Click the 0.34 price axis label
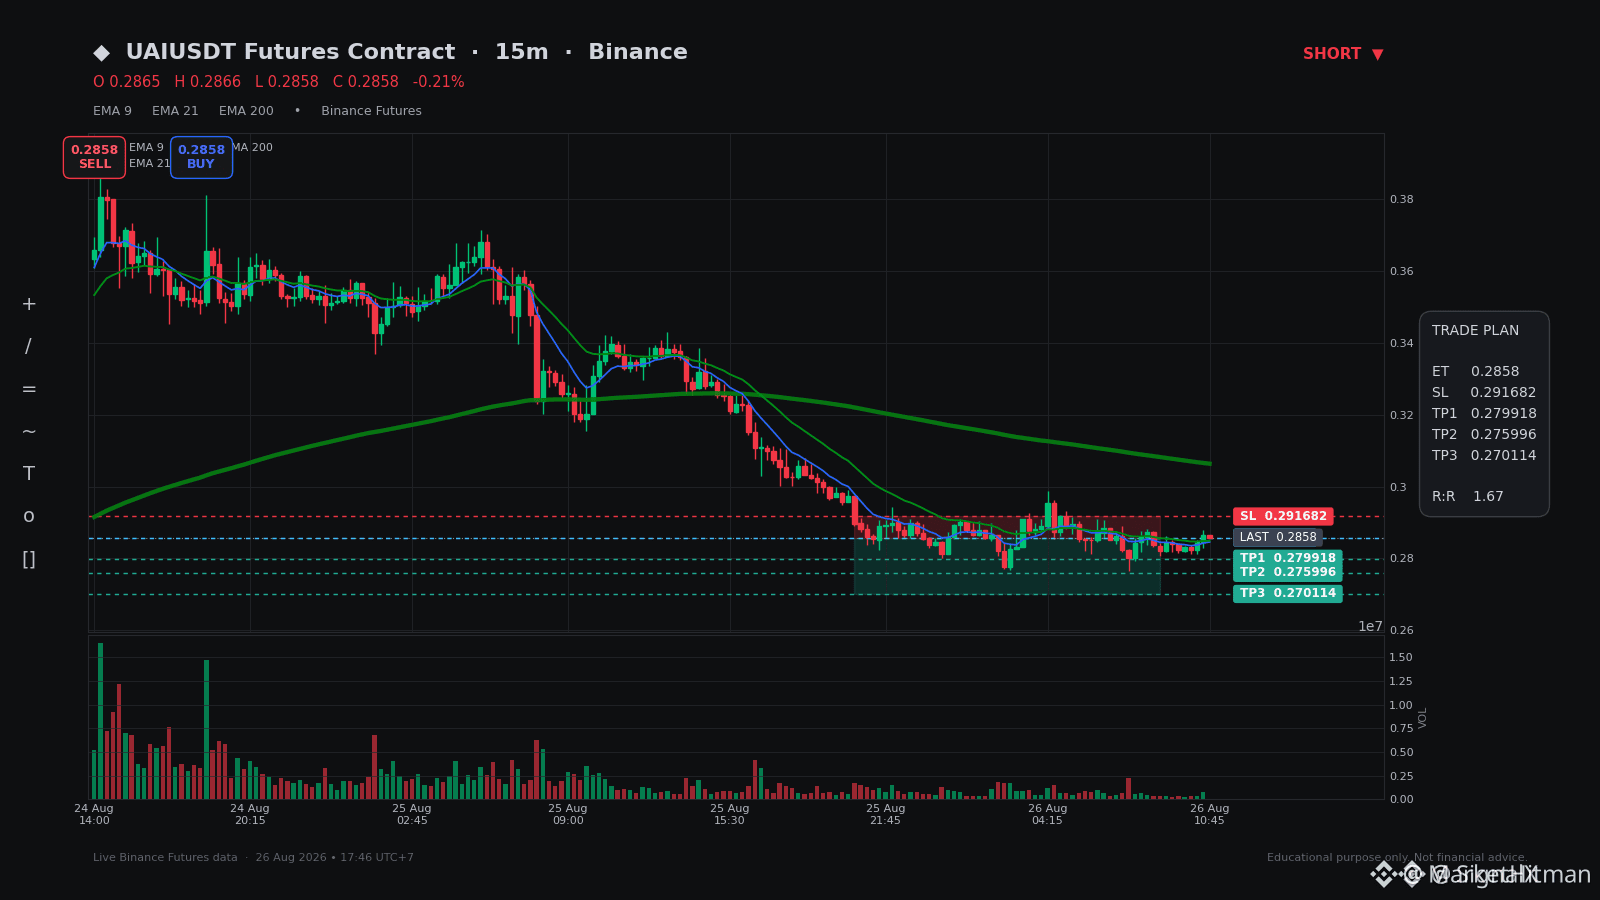 (1401, 343)
